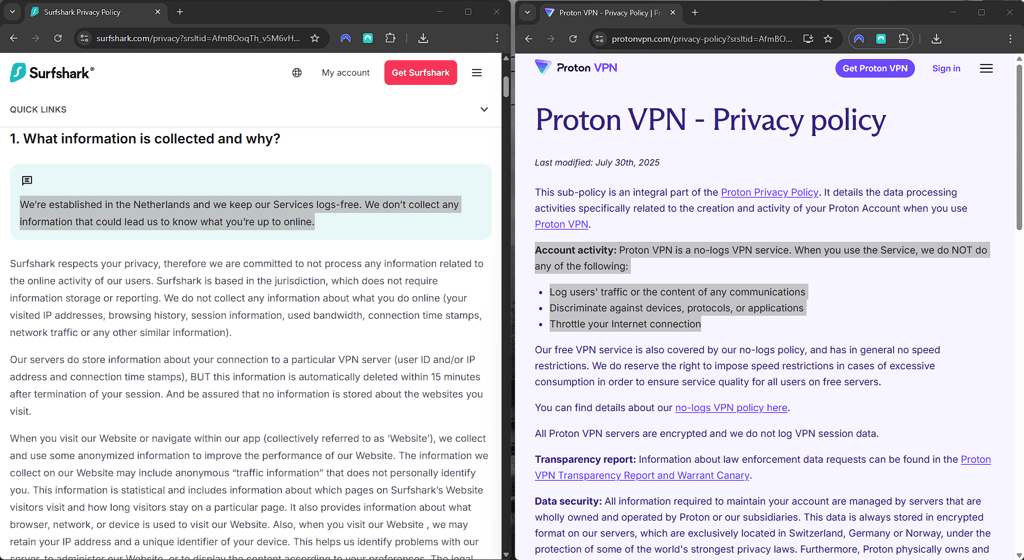Open Chrome three-dot menu in Surfshark window

pos(497,39)
